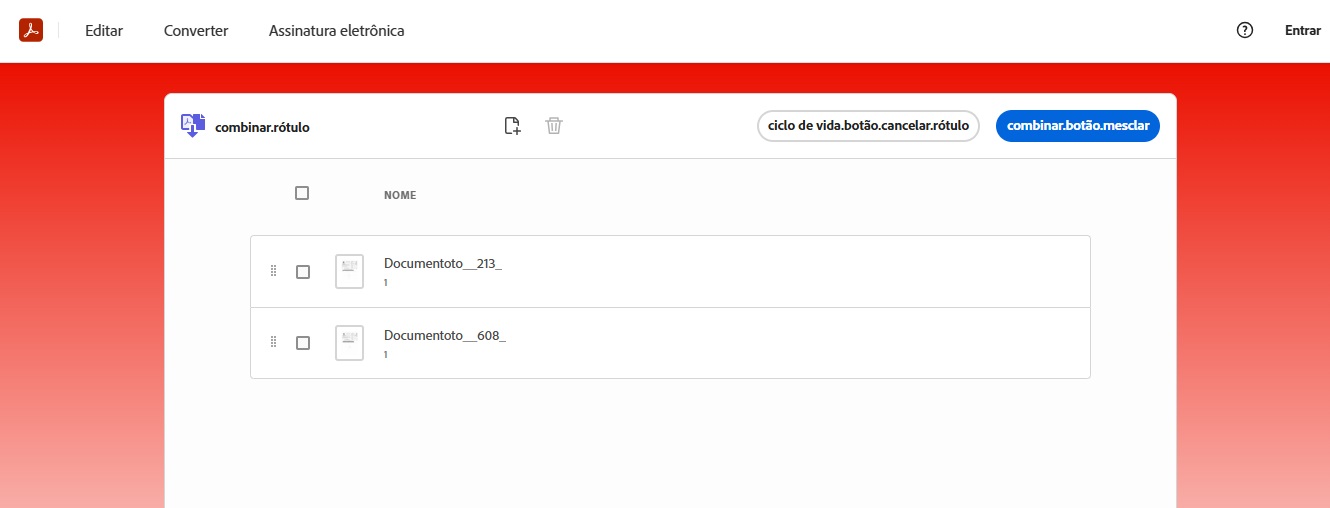Select the Documentoto__213_ thumbnail
The image size is (1330, 508).
click(349, 271)
